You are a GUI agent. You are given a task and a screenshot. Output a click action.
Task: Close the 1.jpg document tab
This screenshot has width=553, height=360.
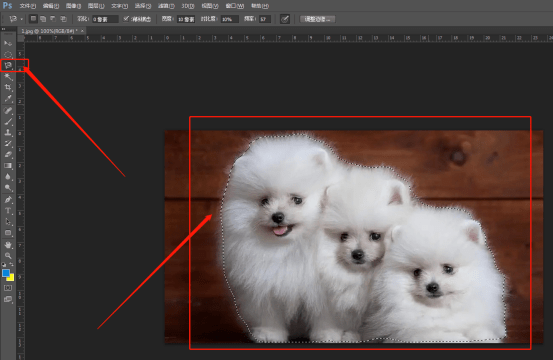pyautogui.click(x=82, y=31)
